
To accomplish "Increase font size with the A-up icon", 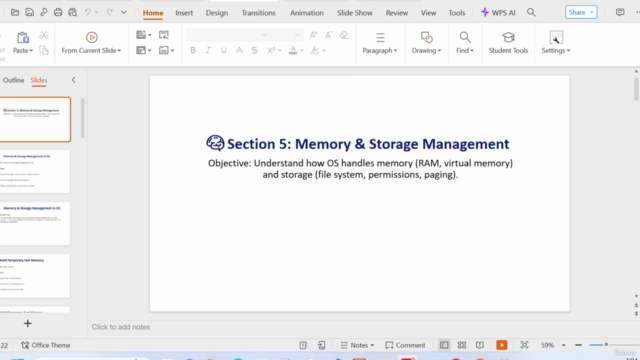I will (313, 35).
